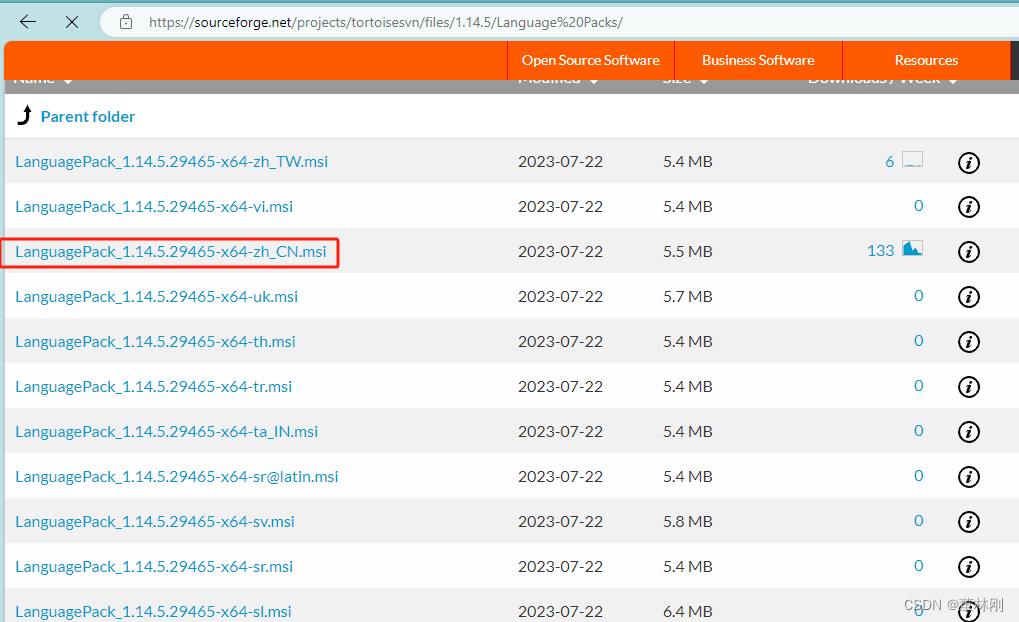This screenshot has height=622, width=1019.
Task: Click the 5.8 MB size of sv.msi
Action: point(688,521)
